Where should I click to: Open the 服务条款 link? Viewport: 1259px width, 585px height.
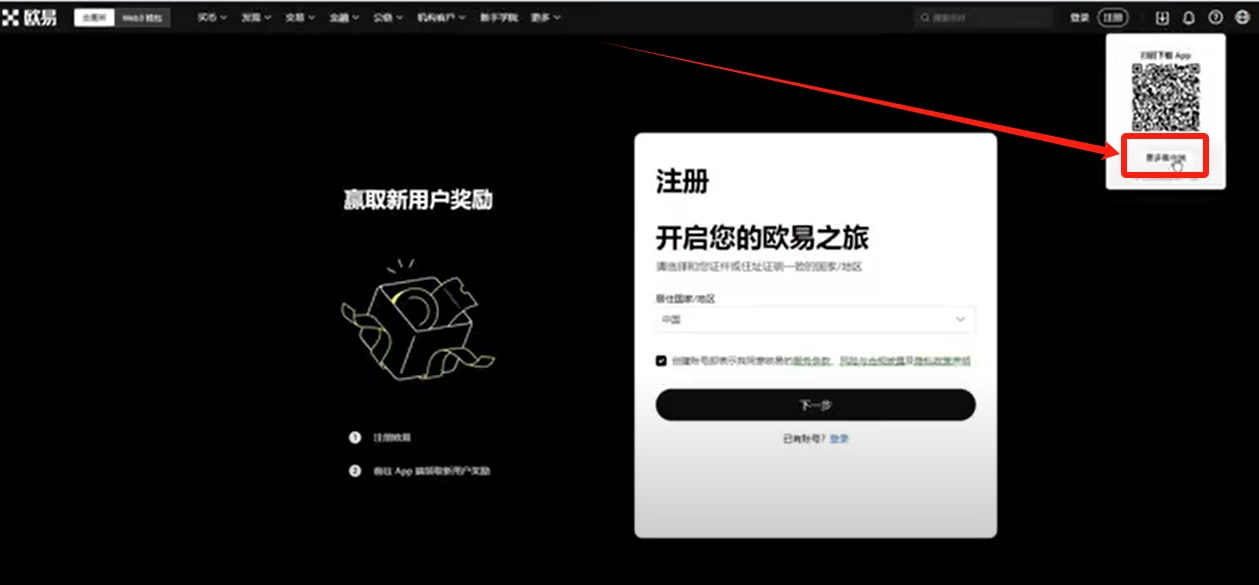pos(812,361)
